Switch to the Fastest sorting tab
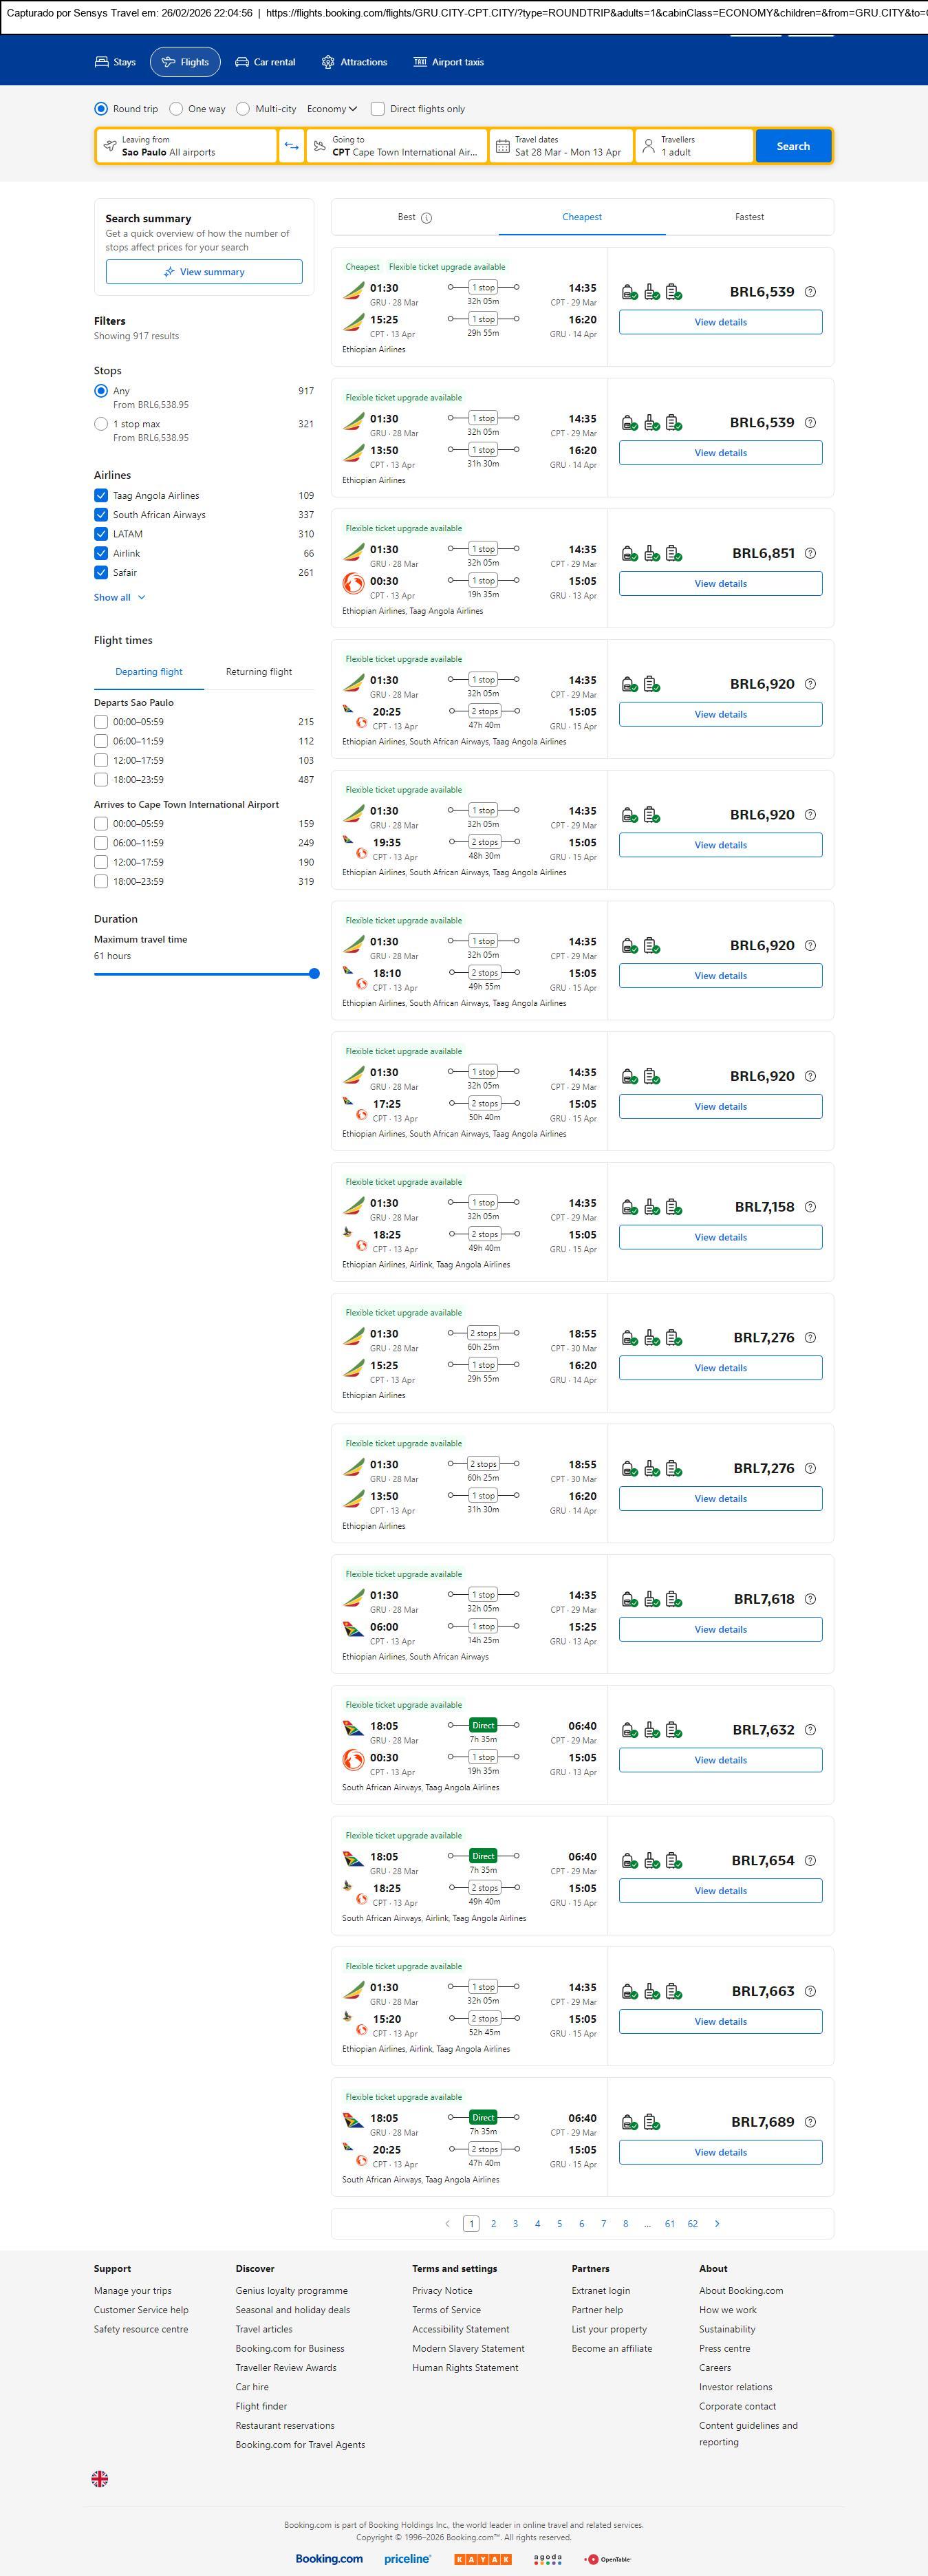 pos(749,217)
